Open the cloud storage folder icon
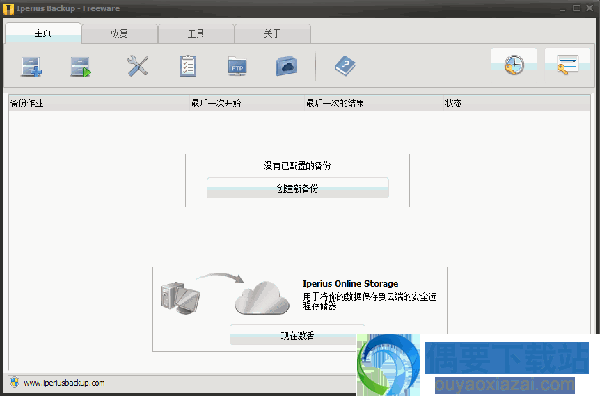 pyautogui.click(x=287, y=66)
